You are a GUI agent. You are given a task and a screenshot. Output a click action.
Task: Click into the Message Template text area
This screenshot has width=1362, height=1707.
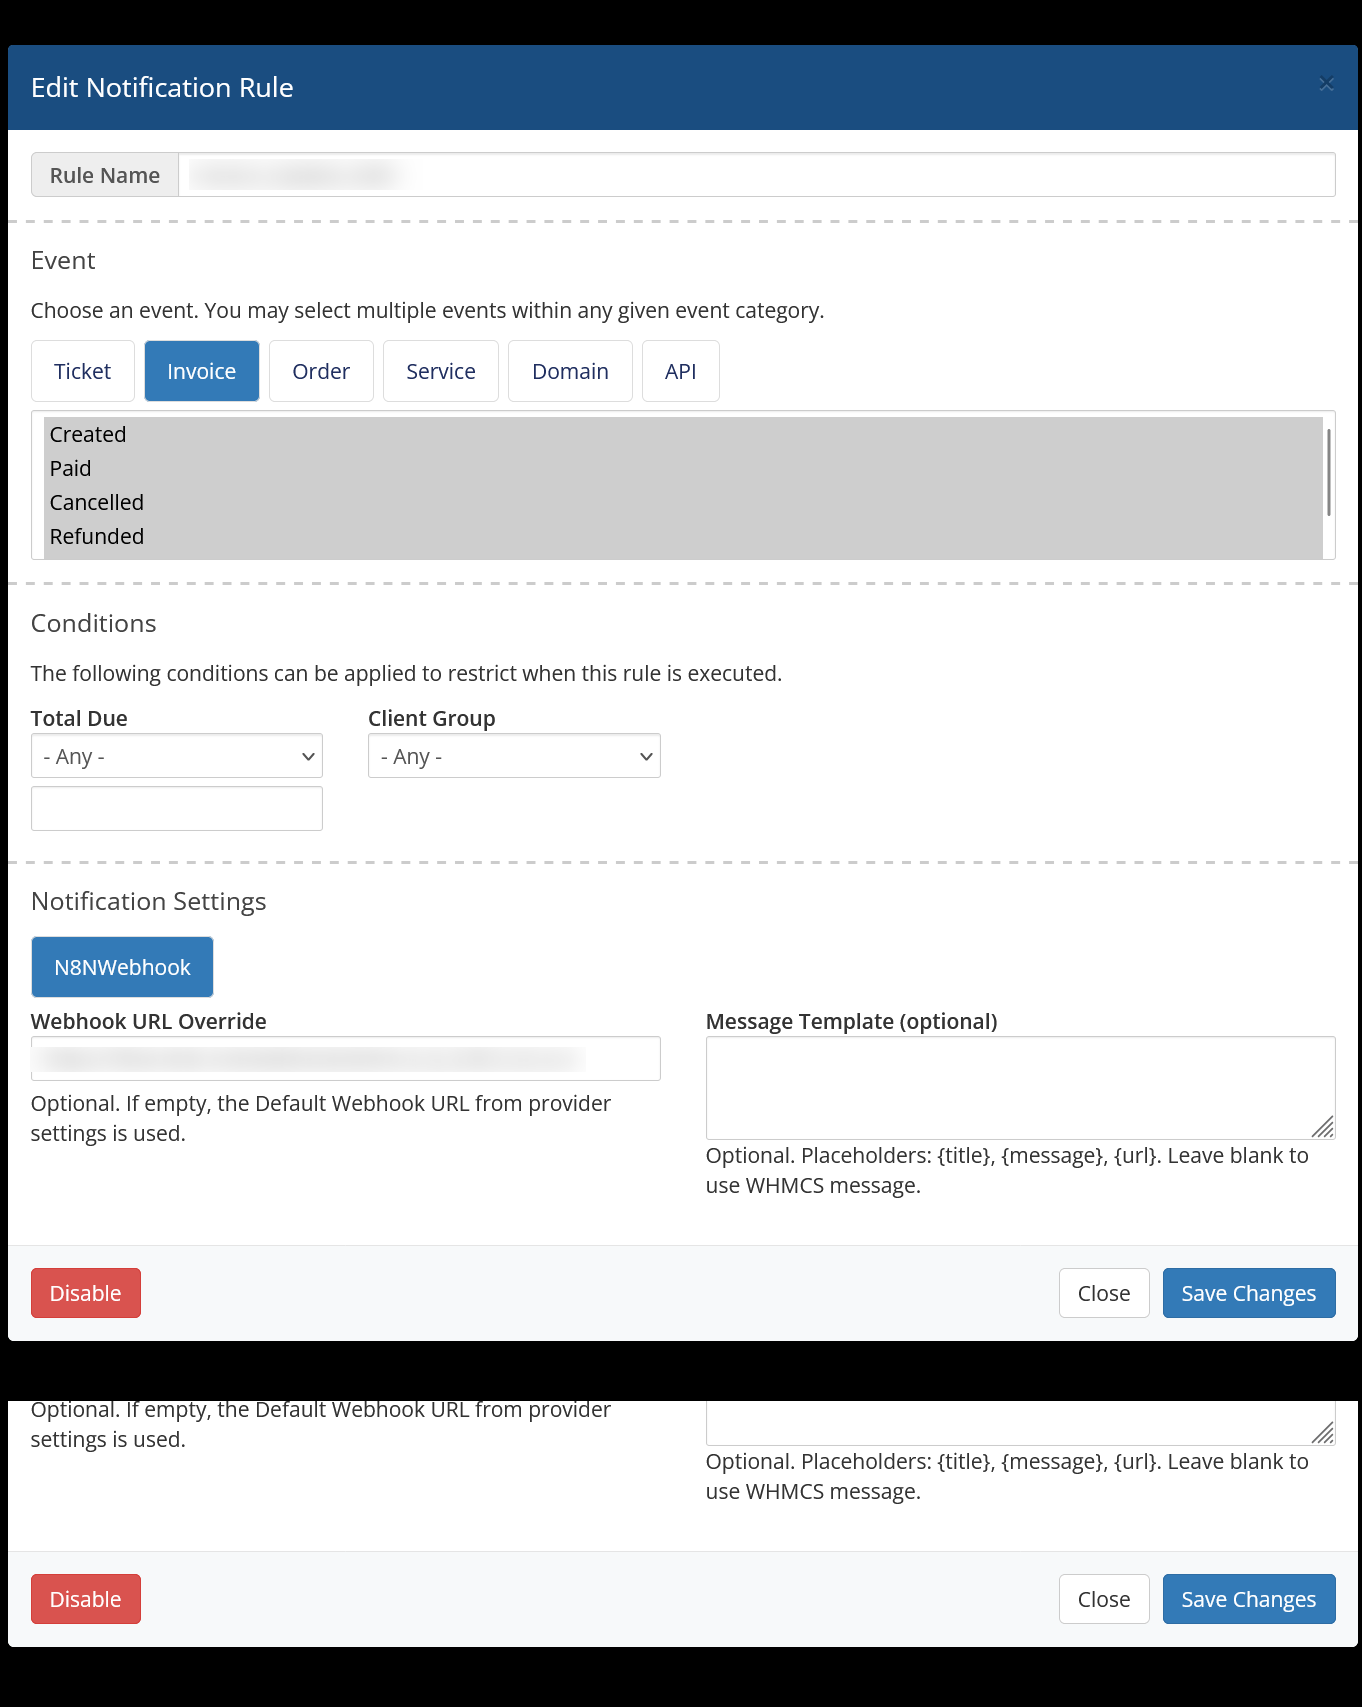coord(1020,1087)
